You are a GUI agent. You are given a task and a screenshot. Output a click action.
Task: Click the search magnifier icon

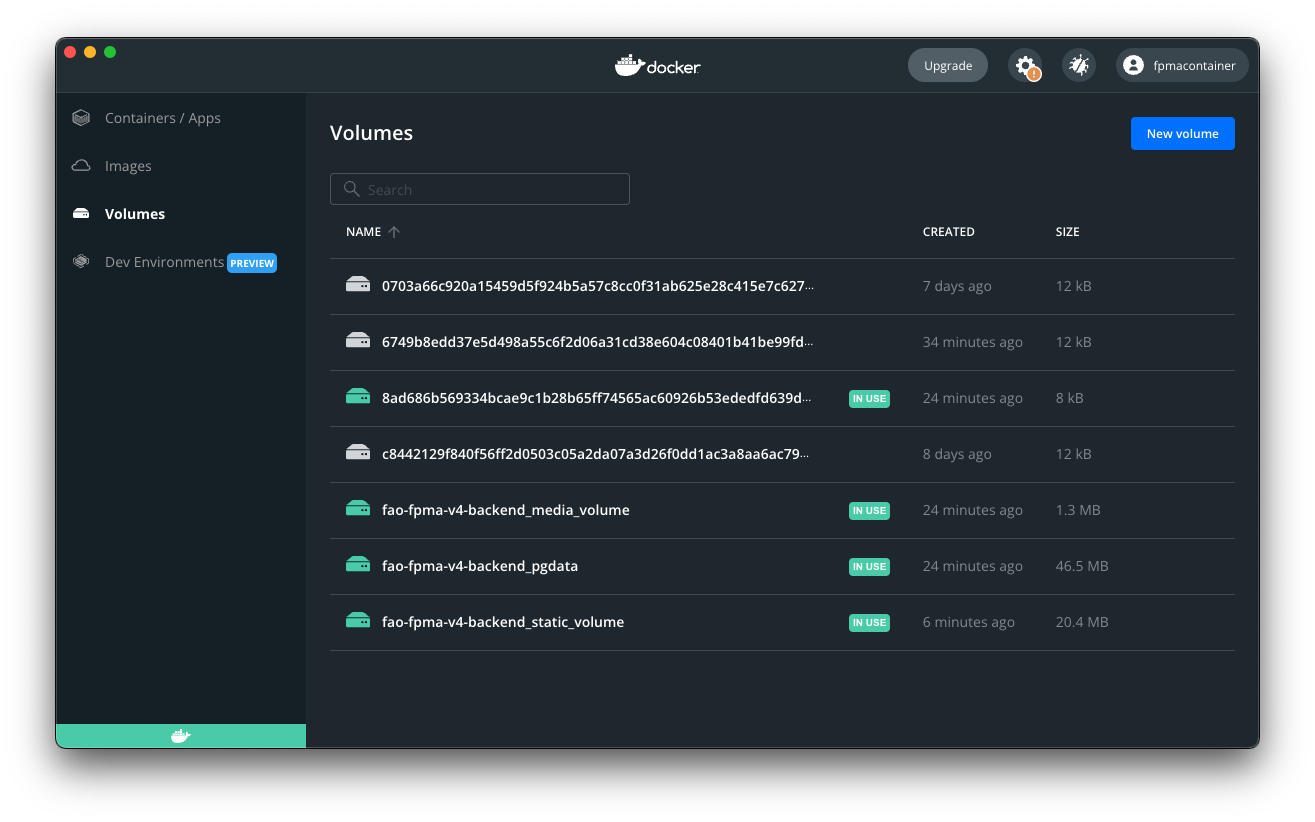tap(351, 189)
